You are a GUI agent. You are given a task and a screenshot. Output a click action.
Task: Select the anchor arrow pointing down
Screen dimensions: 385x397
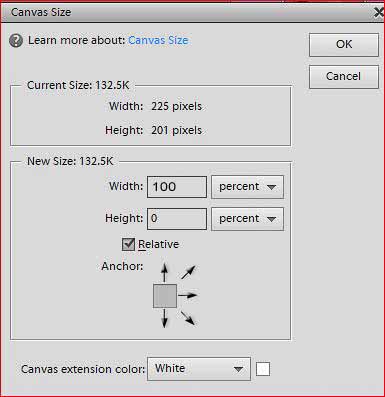tap(164, 318)
